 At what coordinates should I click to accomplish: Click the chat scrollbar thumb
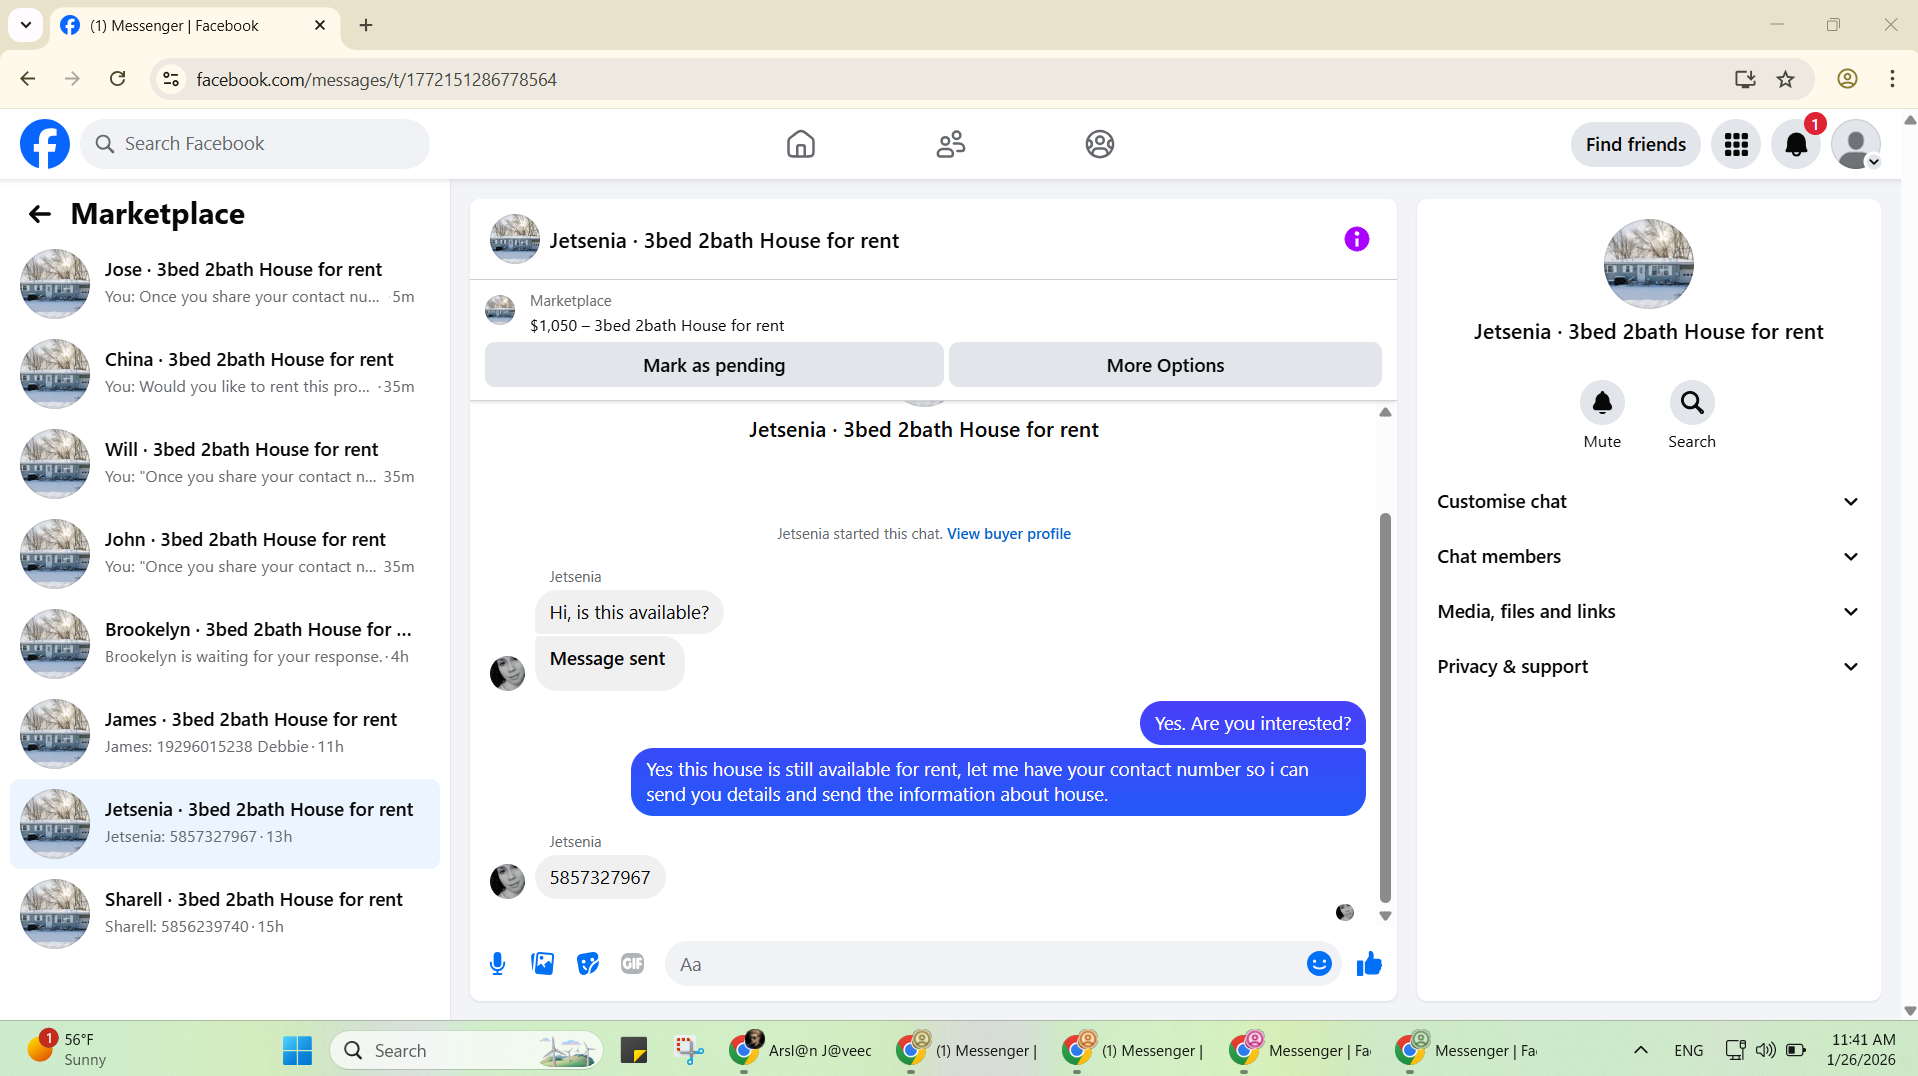(x=1385, y=708)
